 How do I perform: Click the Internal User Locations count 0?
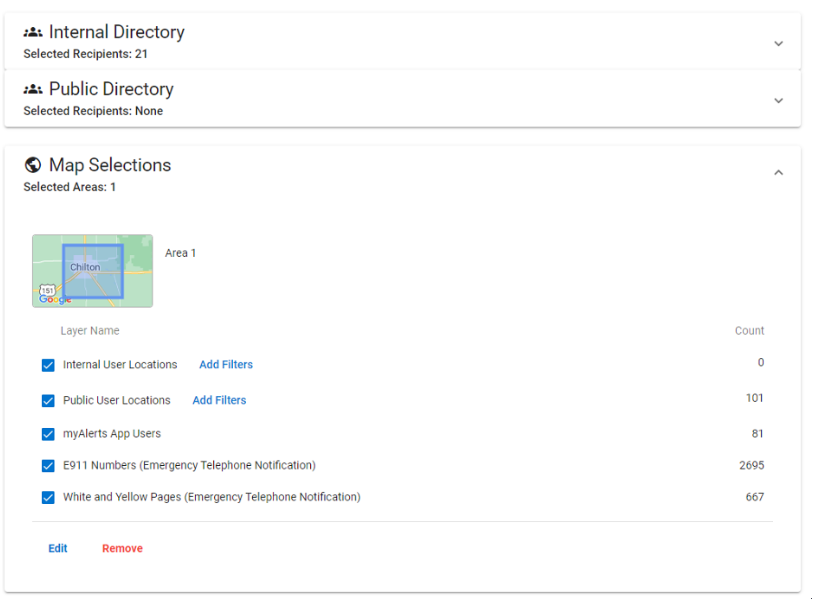coord(761,362)
